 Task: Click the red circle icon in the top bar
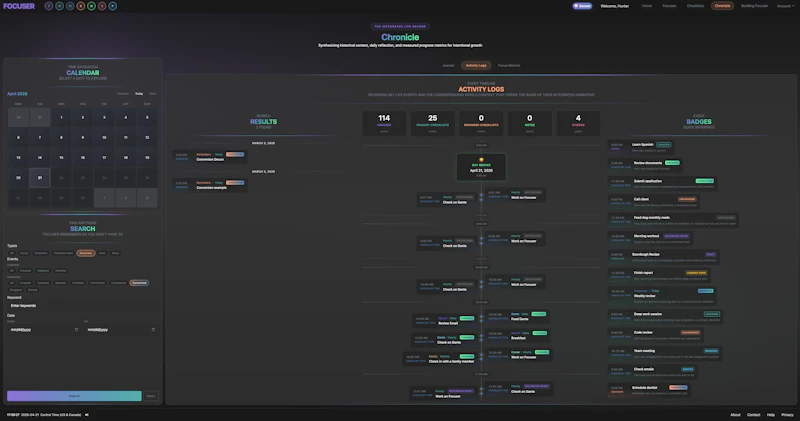102,6
